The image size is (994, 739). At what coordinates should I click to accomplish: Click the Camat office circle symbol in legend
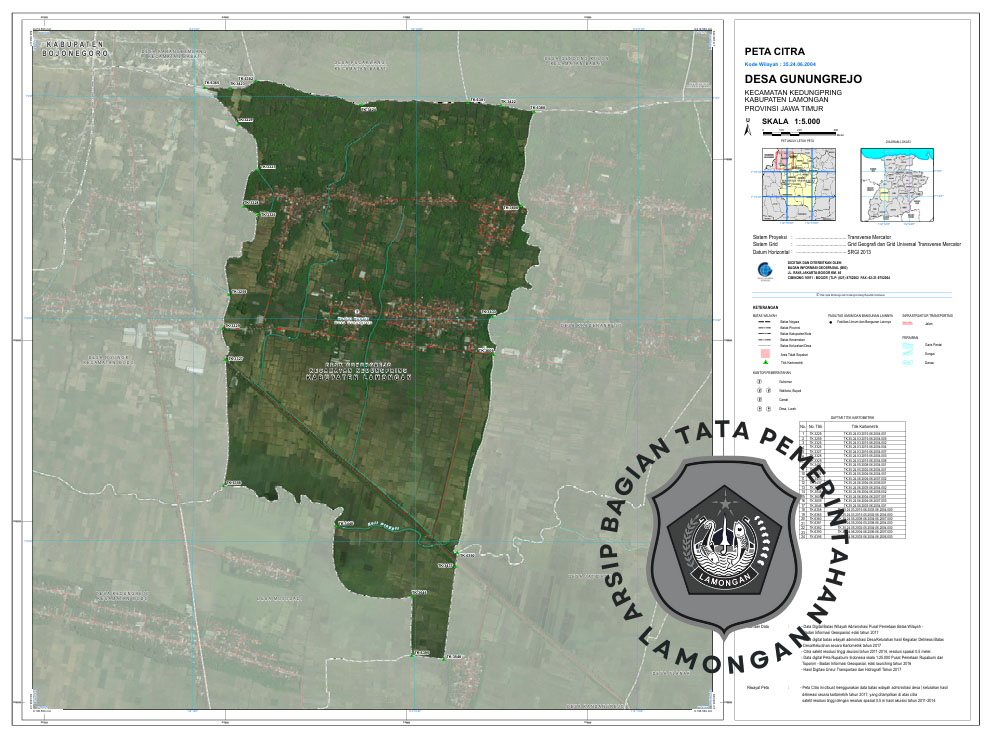(x=758, y=399)
